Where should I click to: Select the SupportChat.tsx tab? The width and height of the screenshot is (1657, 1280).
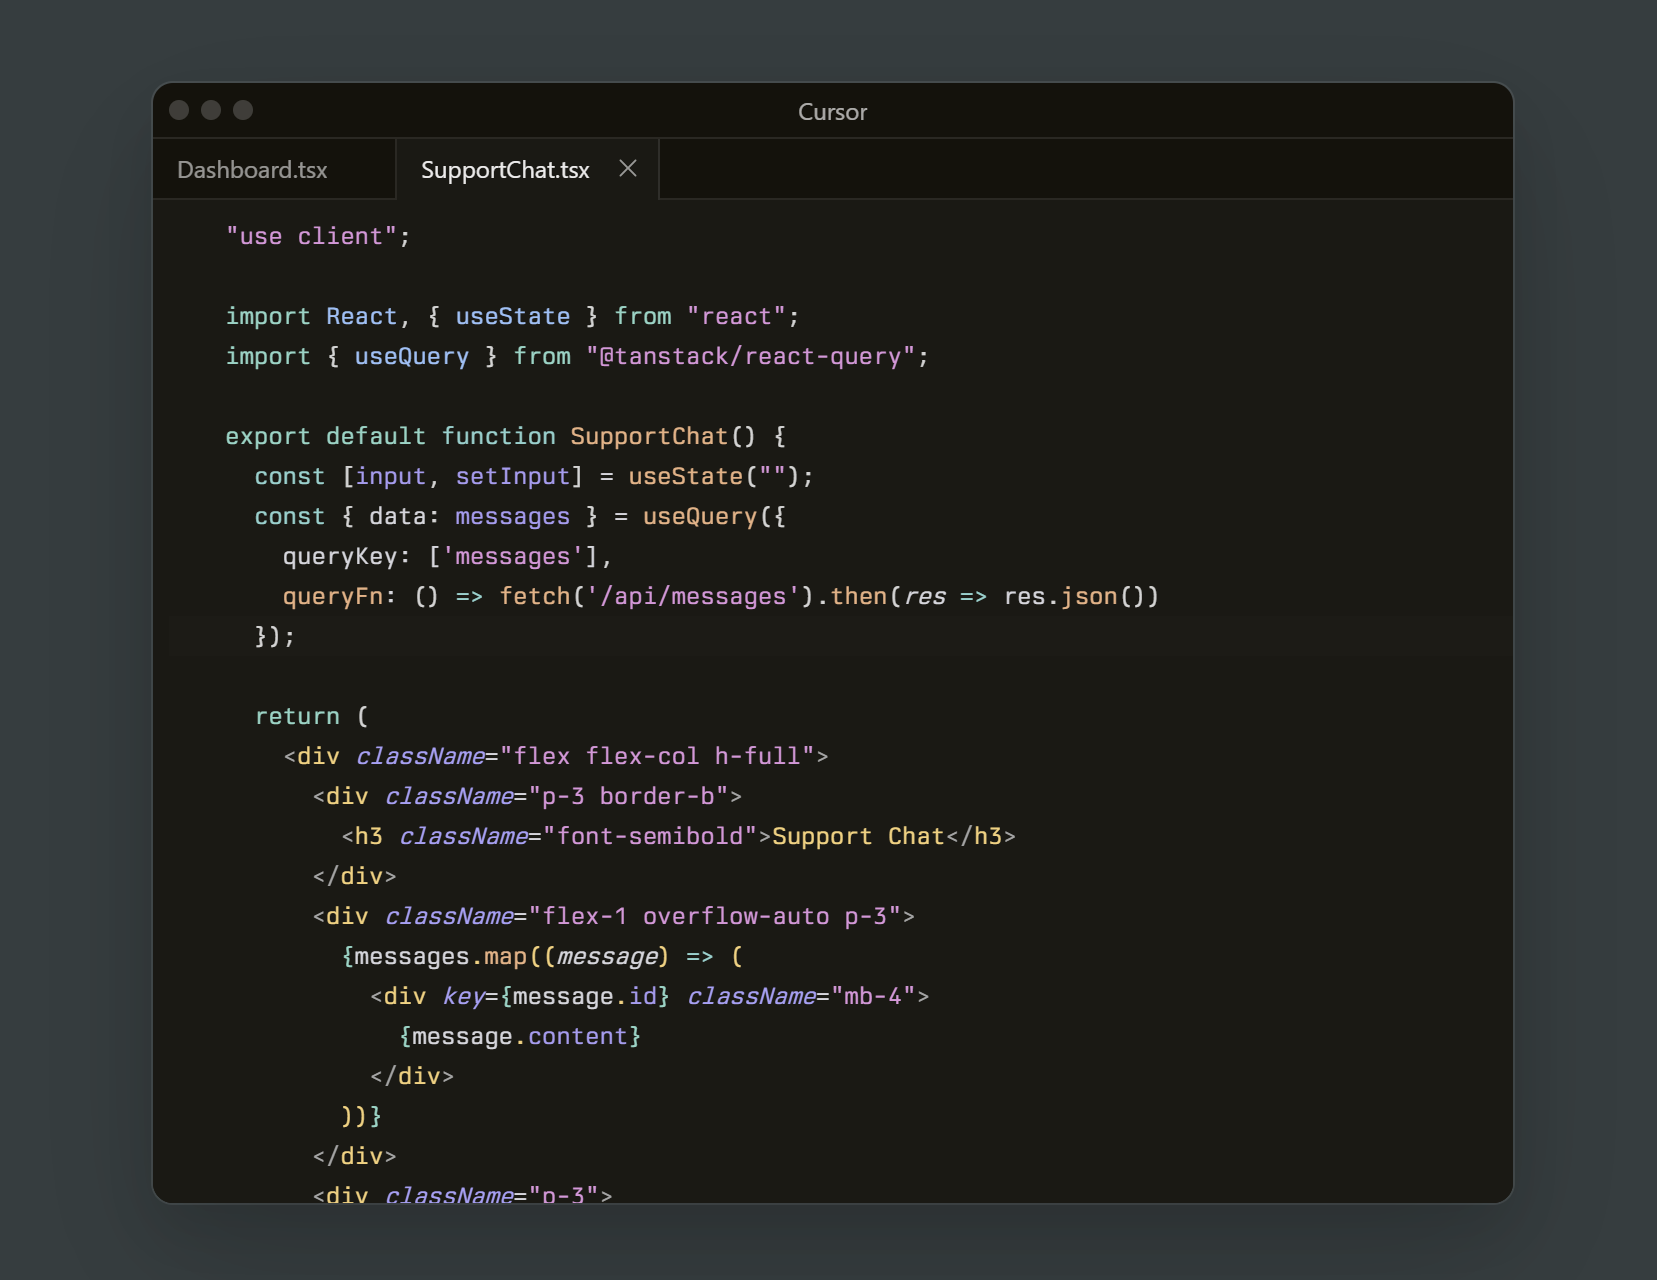(505, 170)
